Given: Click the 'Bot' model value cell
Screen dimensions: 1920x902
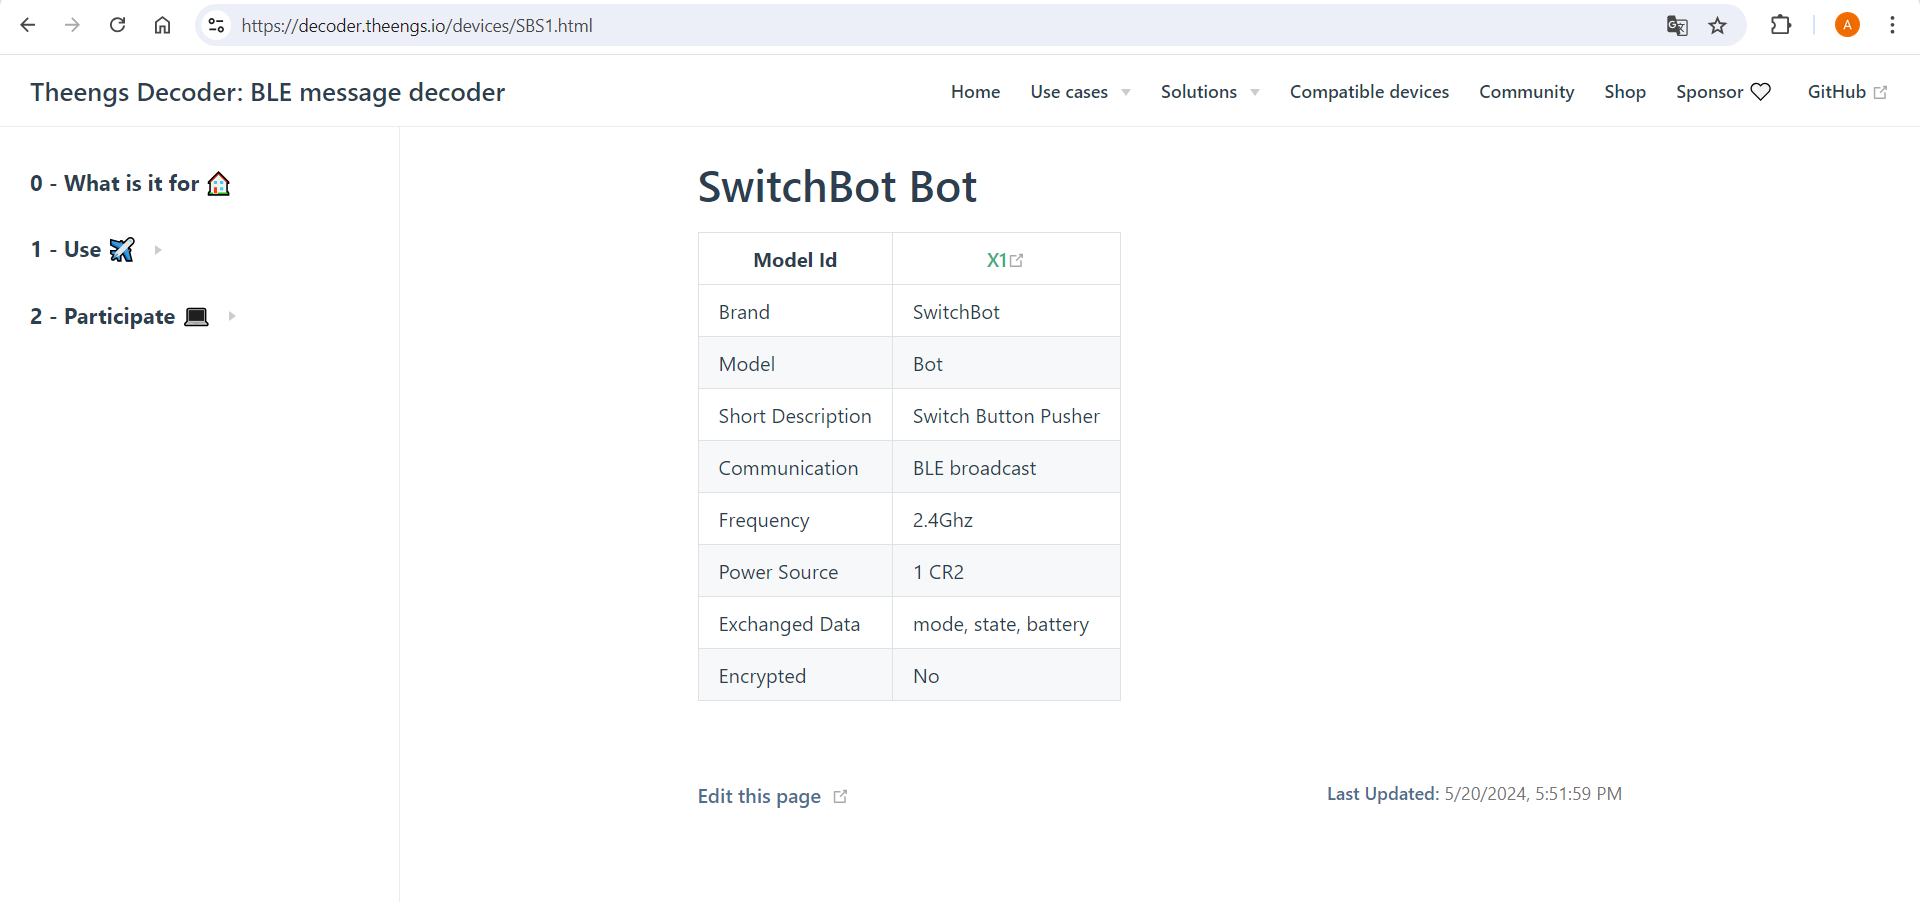Looking at the screenshot, I should [x=1006, y=363].
